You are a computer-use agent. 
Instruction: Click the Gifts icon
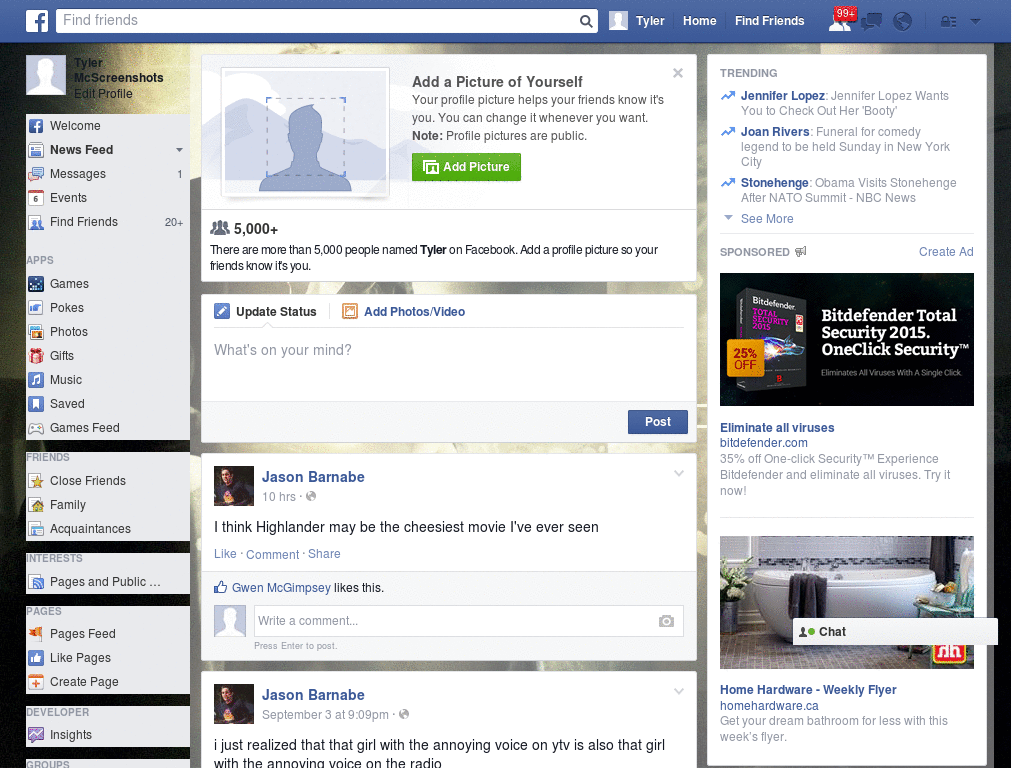tap(36, 356)
